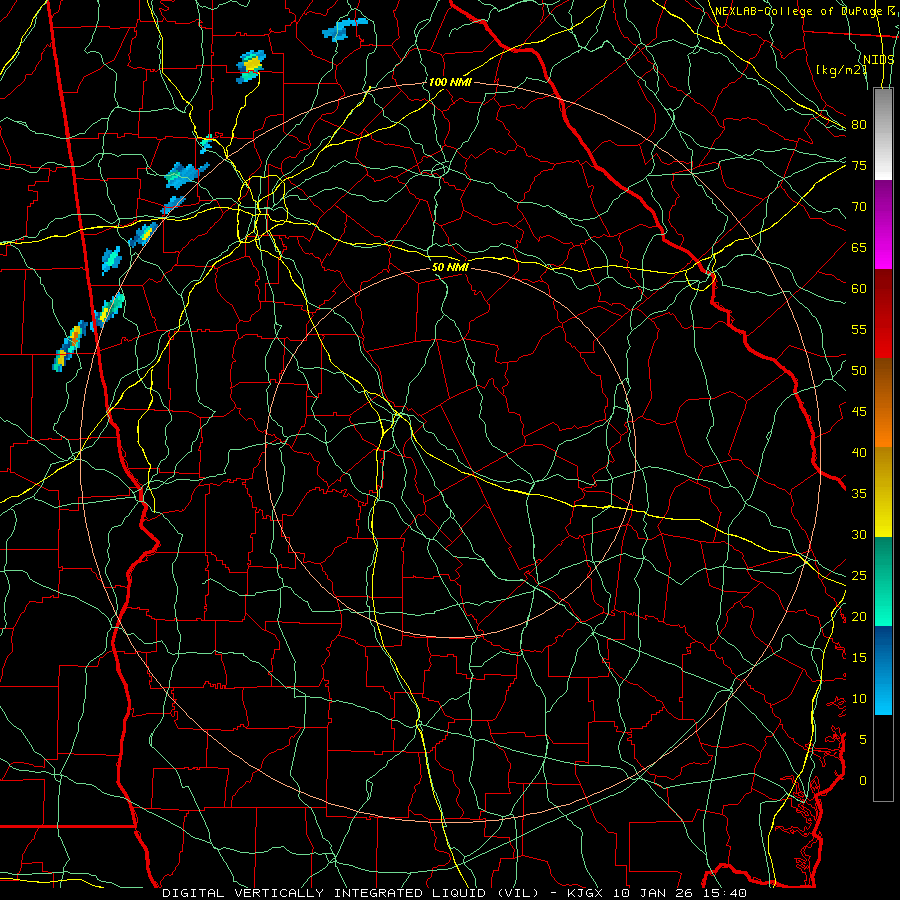Select the 30 value on the color scale

[859, 534]
